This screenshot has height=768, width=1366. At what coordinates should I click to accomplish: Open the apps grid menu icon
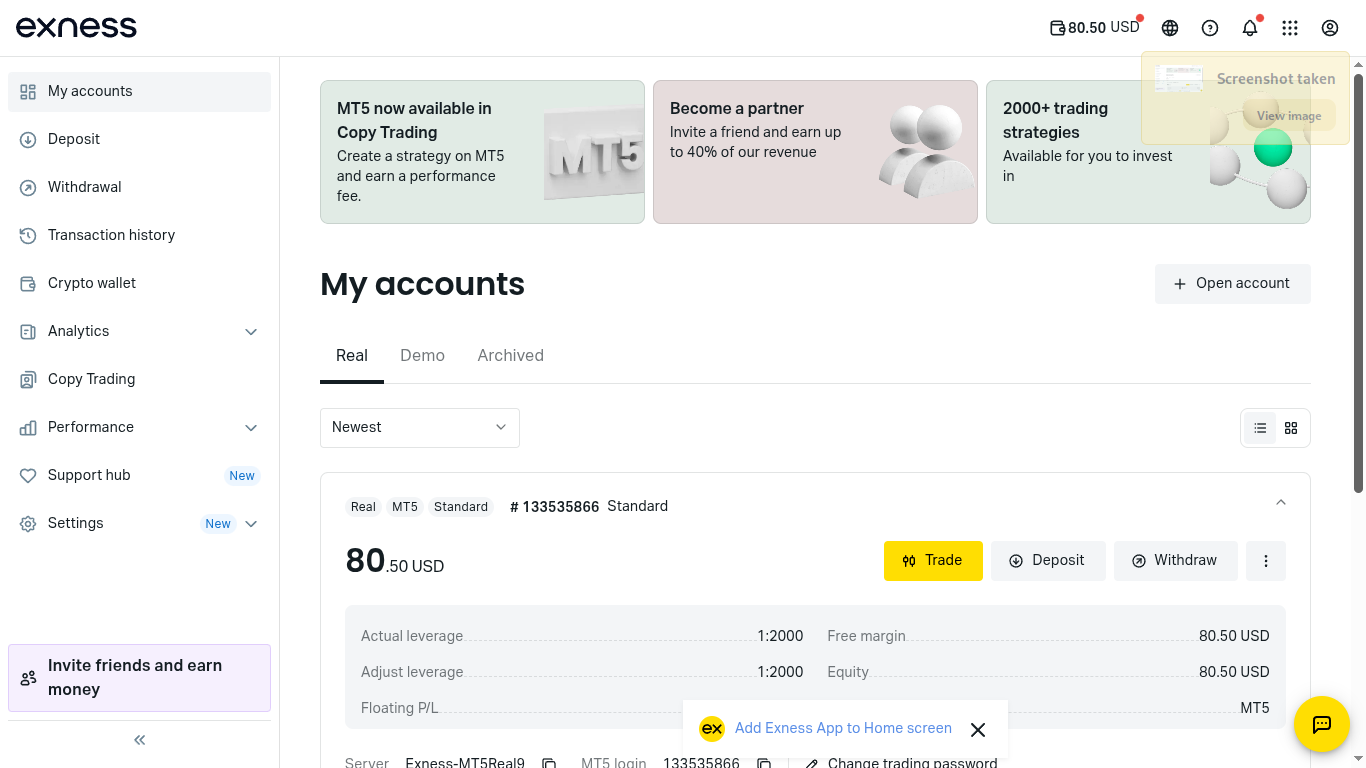click(1290, 28)
